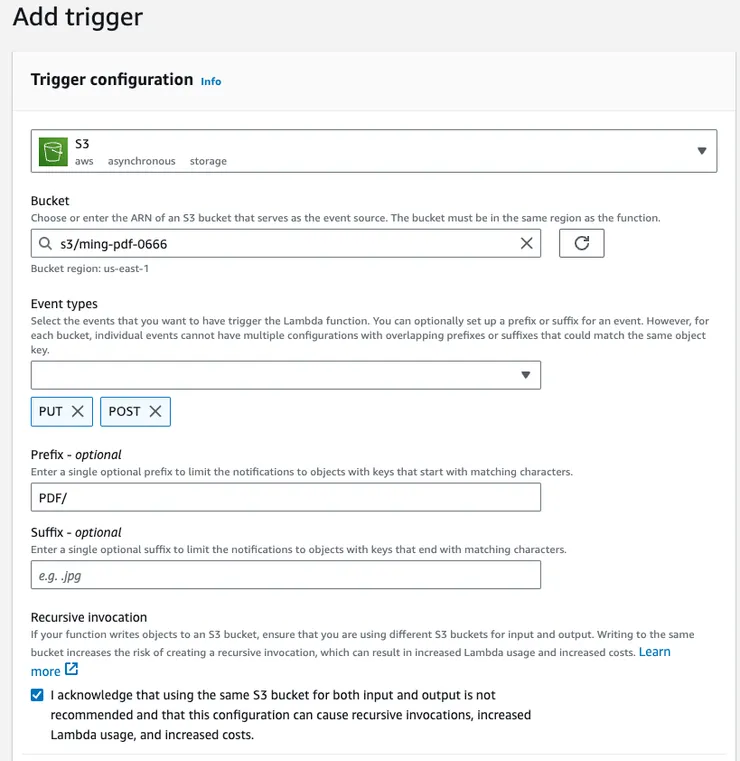Open the Info link next to Trigger configuration
Image resolution: width=740 pixels, height=761 pixels.
[x=211, y=81]
